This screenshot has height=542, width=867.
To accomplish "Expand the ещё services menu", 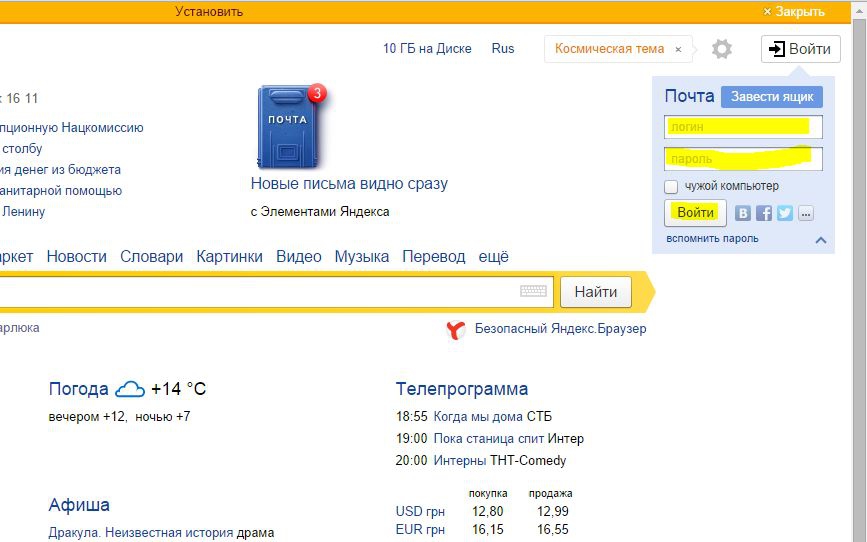I will point(493,257).
